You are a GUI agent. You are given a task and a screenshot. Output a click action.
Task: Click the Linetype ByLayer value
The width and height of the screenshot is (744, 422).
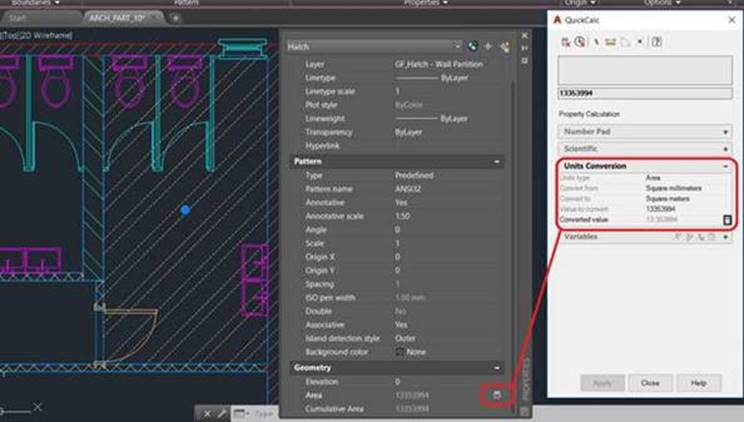point(432,77)
